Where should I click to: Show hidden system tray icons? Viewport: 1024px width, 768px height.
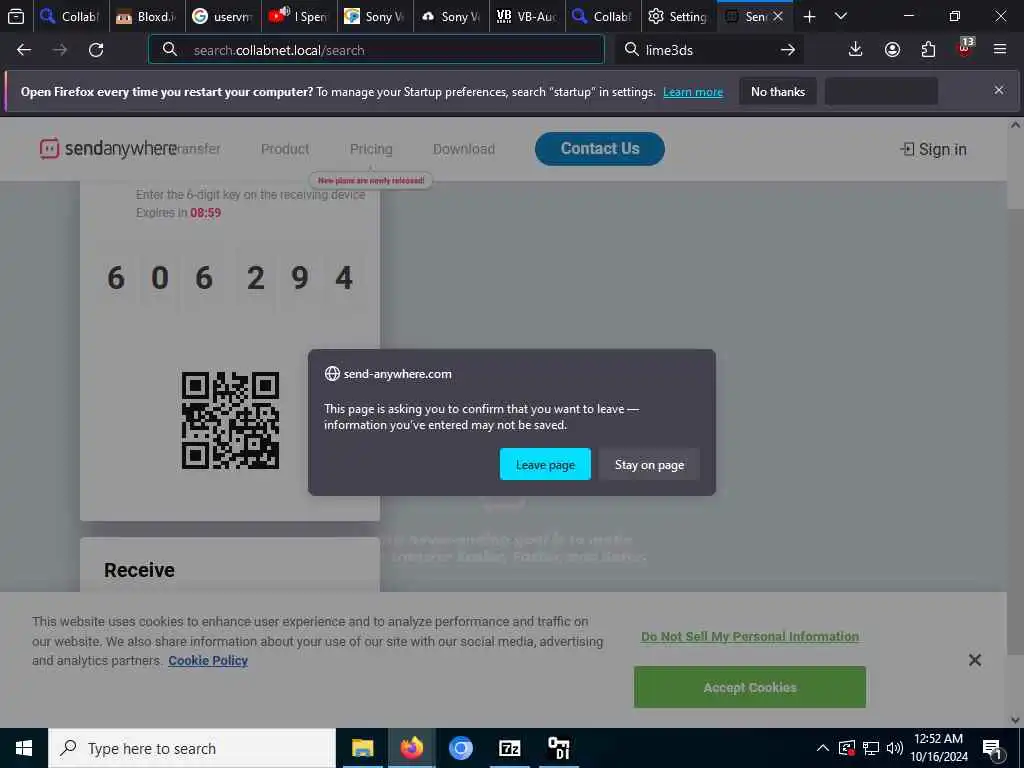pyautogui.click(x=823, y=748)
